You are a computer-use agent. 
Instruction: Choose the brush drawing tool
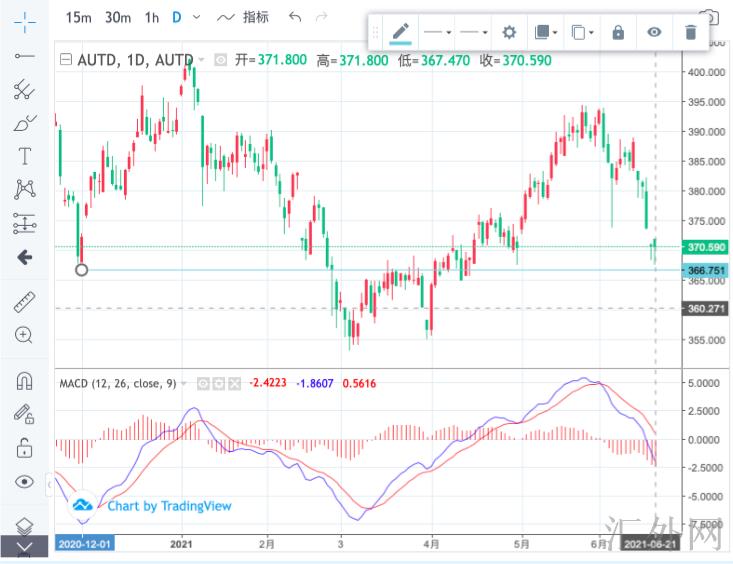tap(25, 124)
